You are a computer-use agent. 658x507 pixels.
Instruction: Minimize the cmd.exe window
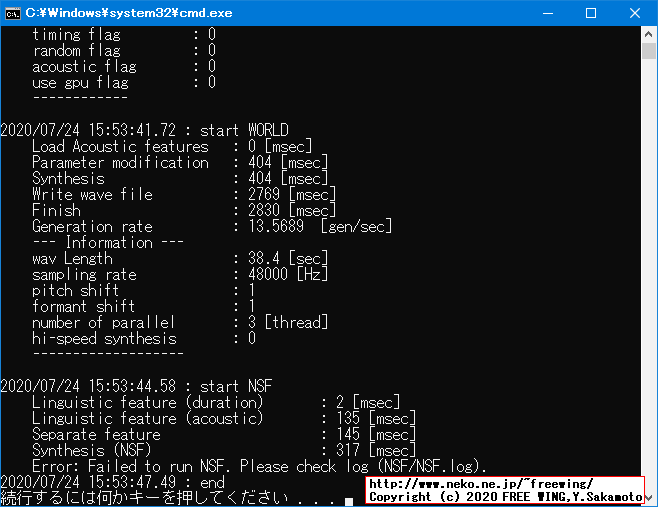point(544,13)
